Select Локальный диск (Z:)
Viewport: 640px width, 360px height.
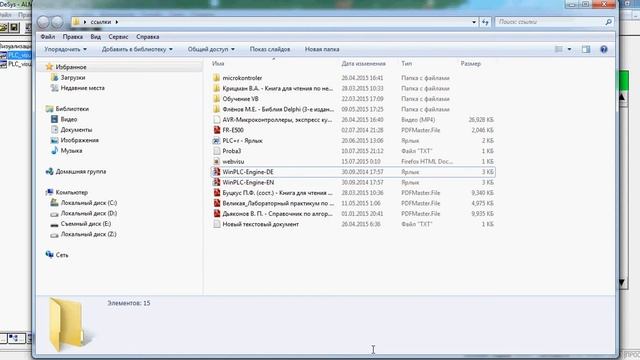(89, 234)
